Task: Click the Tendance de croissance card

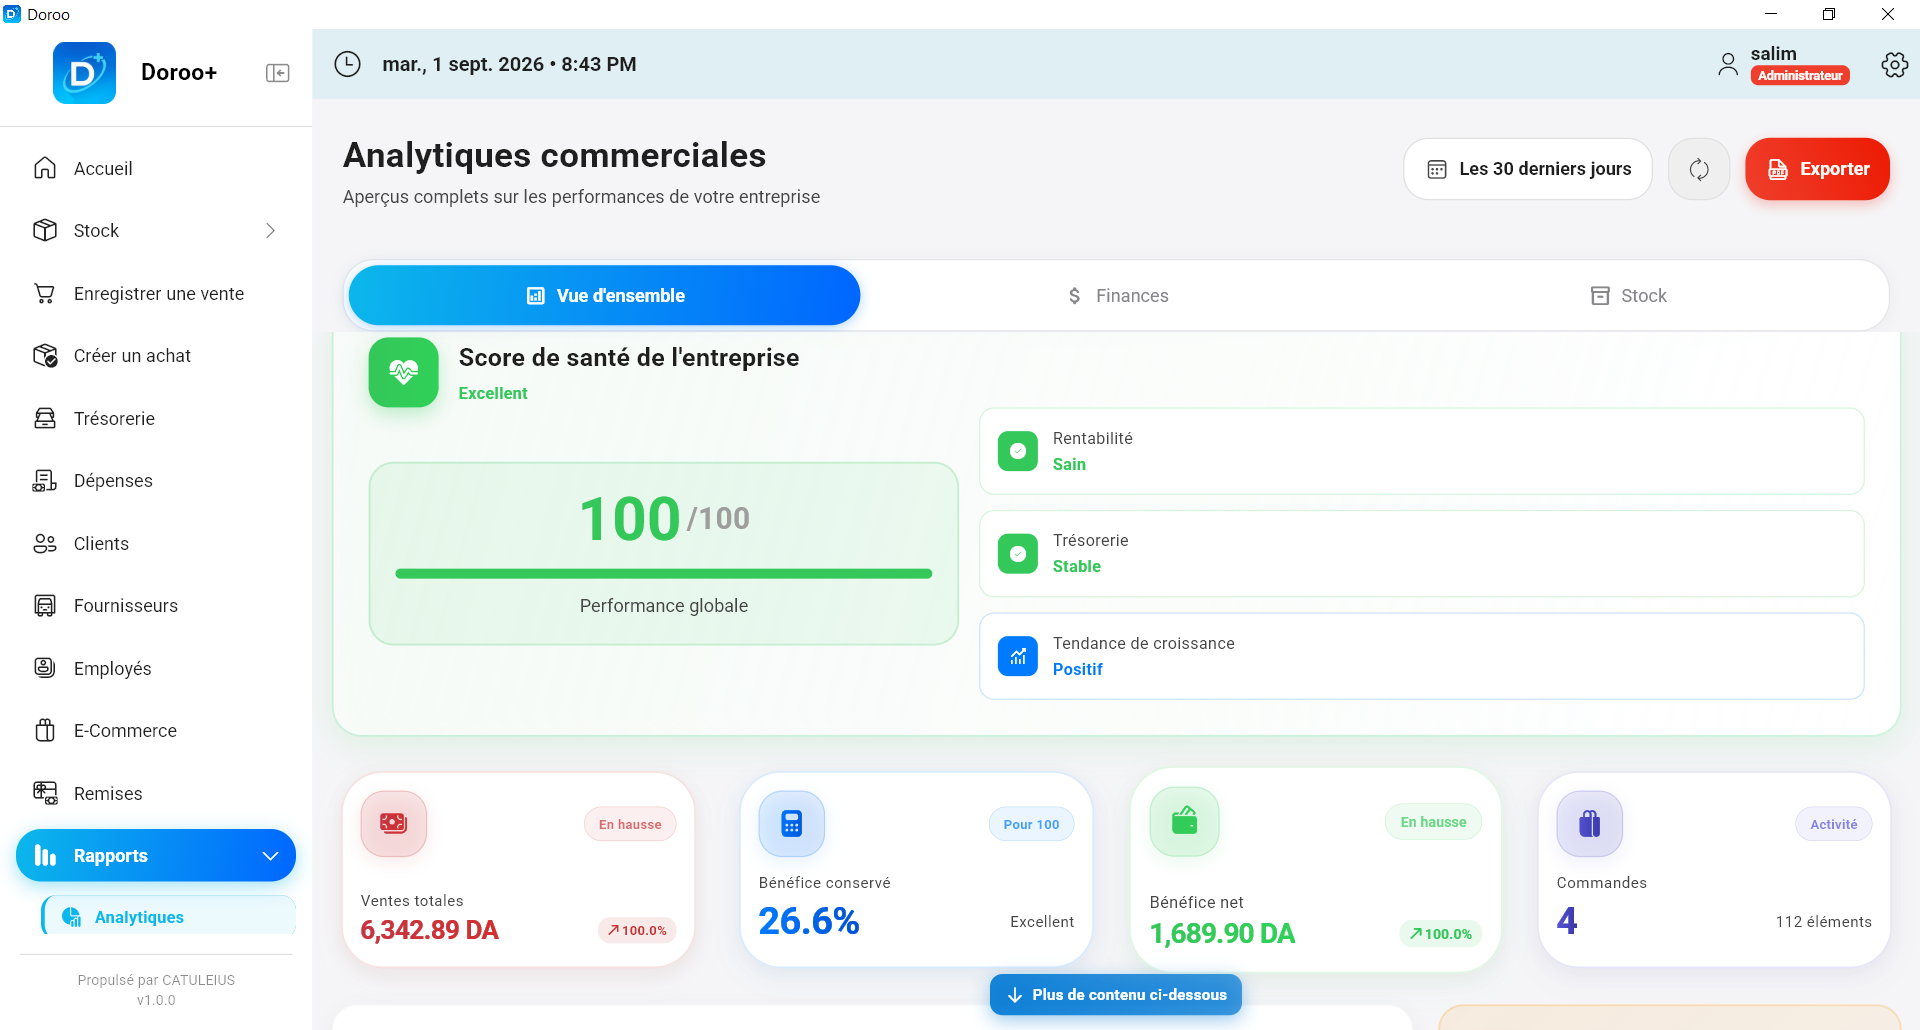Action: coord(1421,656)
